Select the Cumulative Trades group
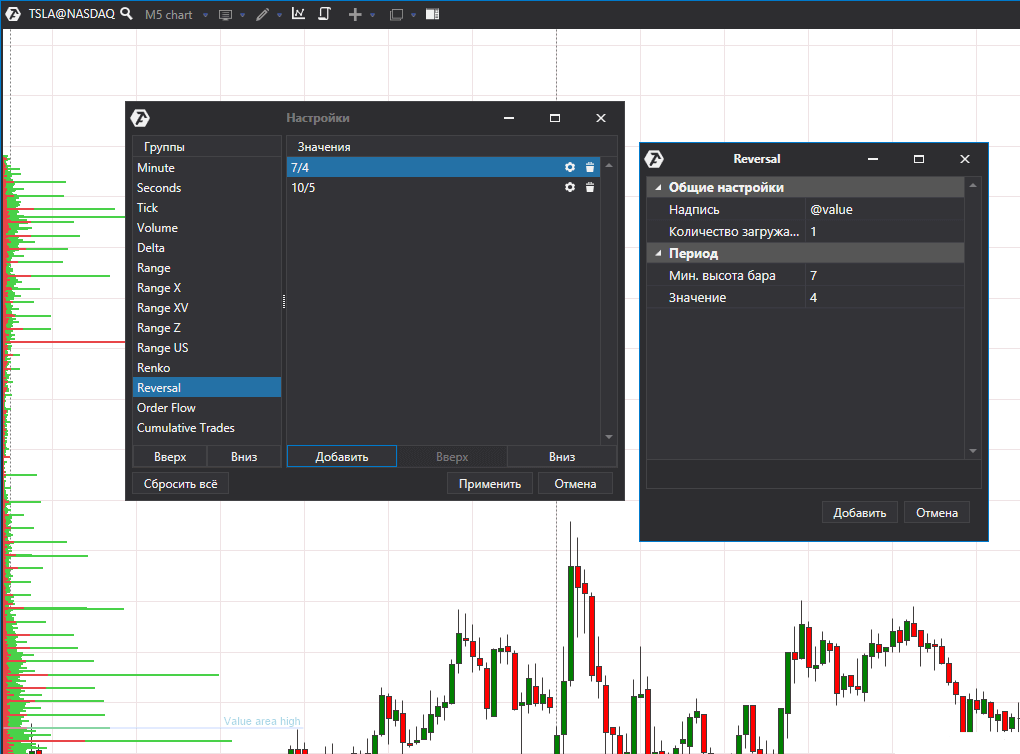This screenshot has width=1020, height=754. point(186,428)
